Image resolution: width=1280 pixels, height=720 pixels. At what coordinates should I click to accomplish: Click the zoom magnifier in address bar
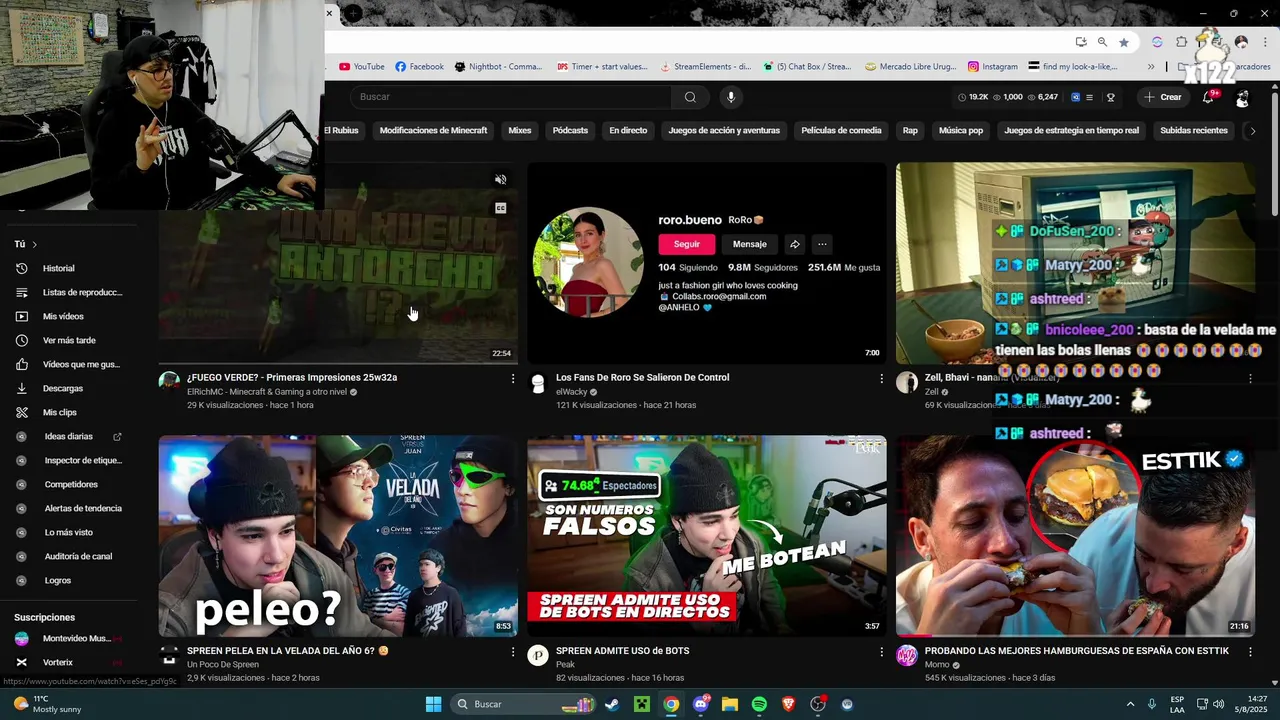coord(1102,42)
